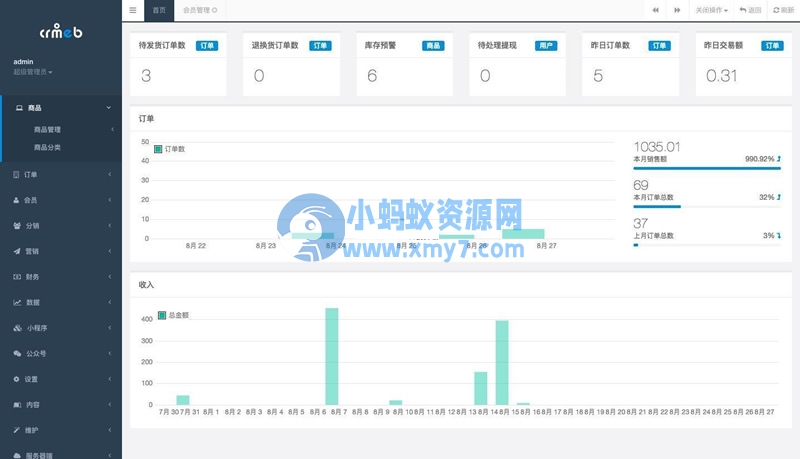Open 商品分类 in the sidebar
Viewport: 800px width, 459px height.
point(47,147)
